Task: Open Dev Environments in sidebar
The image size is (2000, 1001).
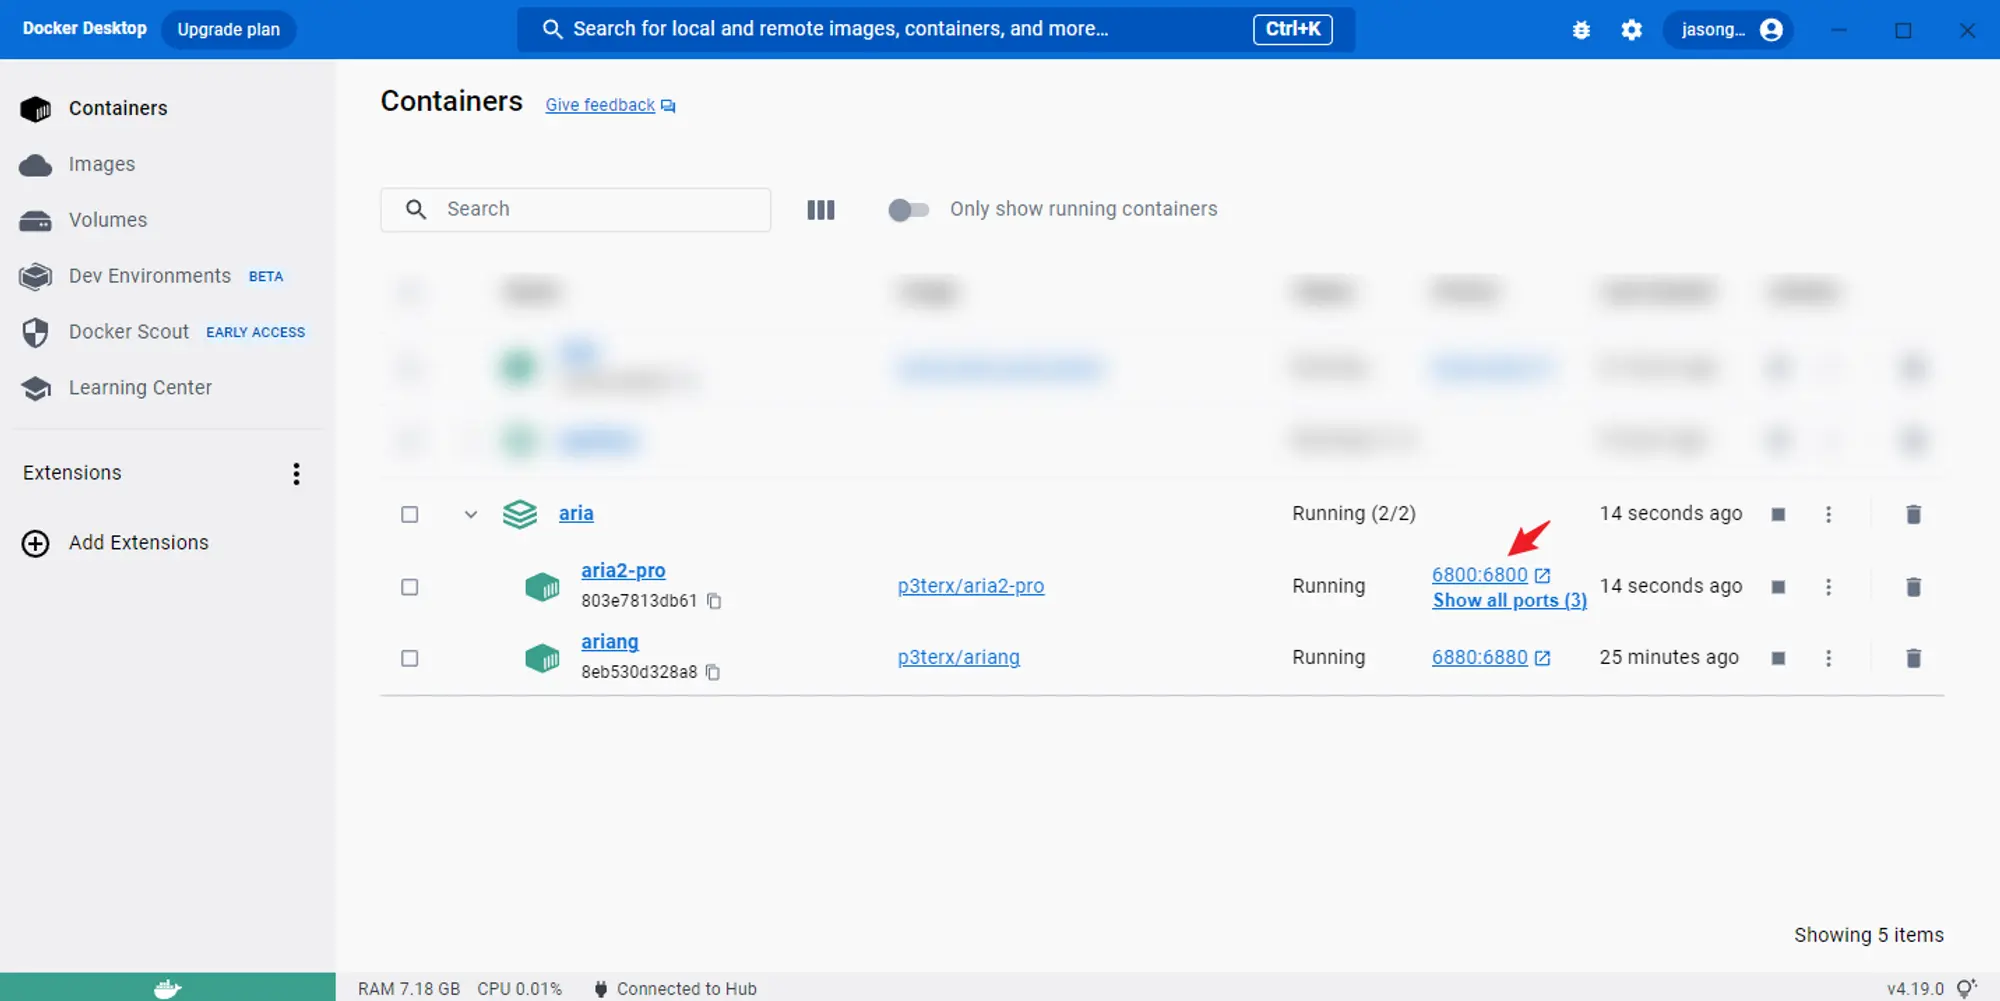Action: (x=150, y=276)
